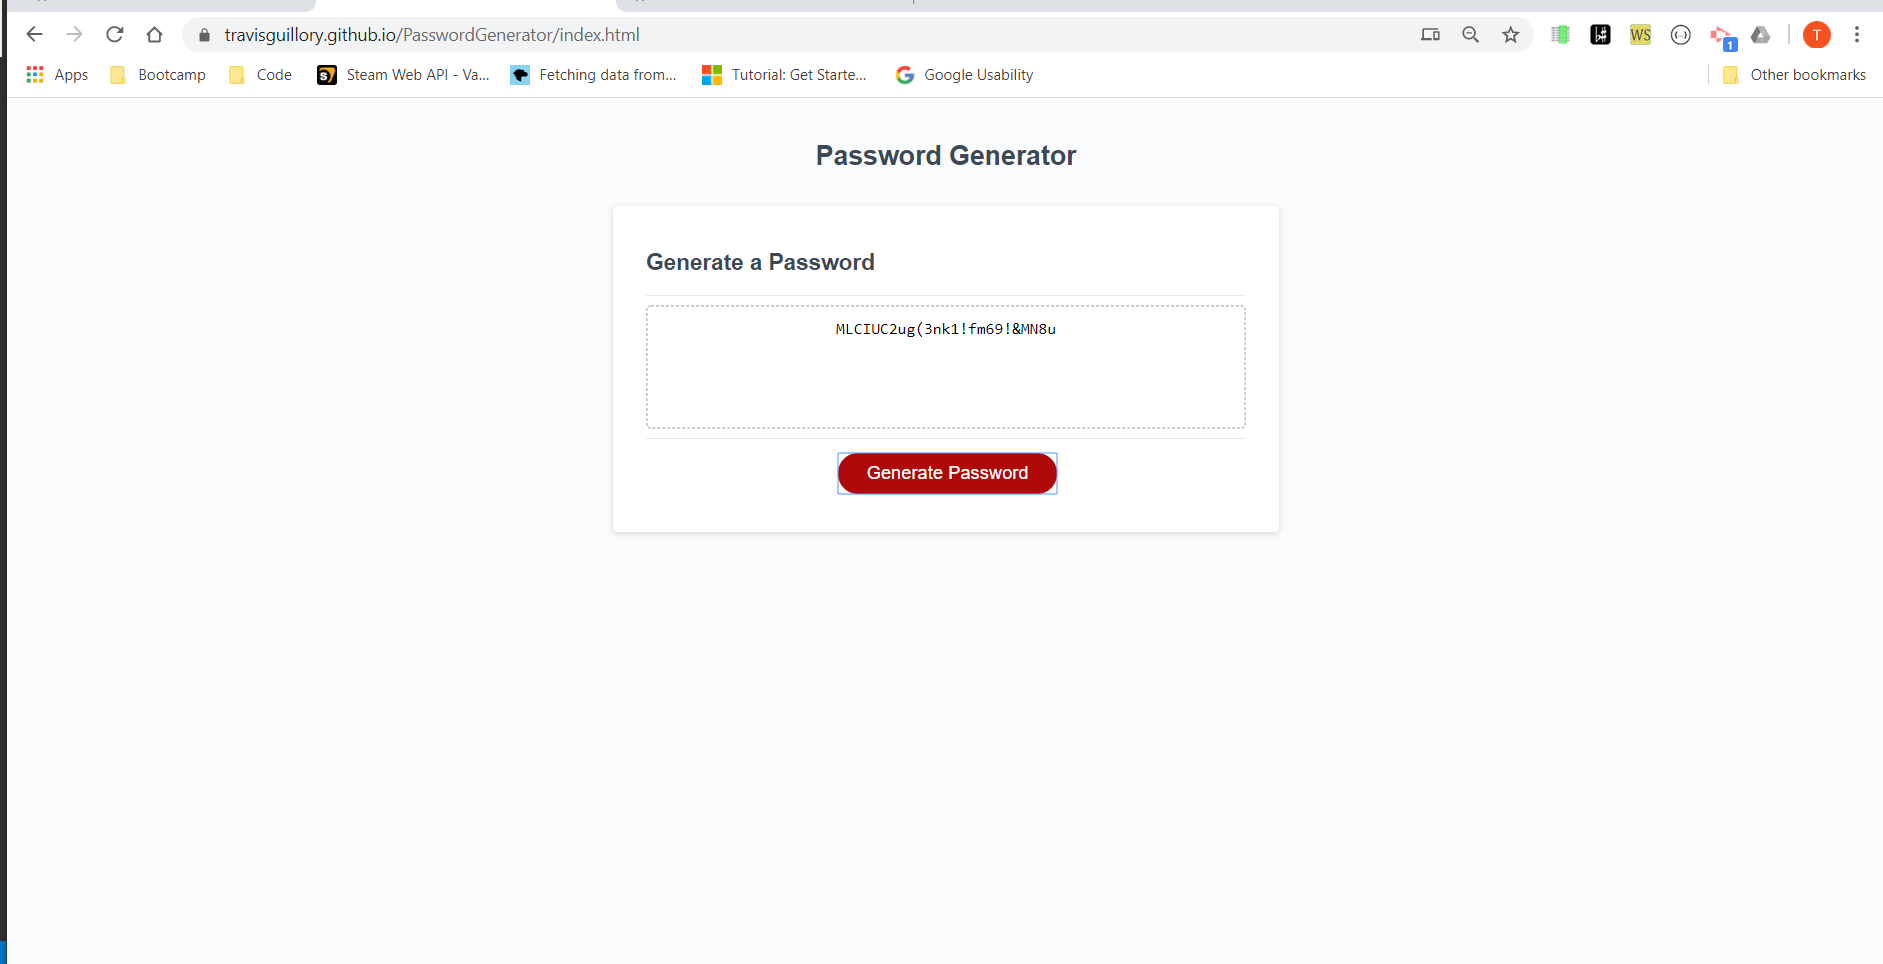Click the Generate Password button

pos(947,473)
